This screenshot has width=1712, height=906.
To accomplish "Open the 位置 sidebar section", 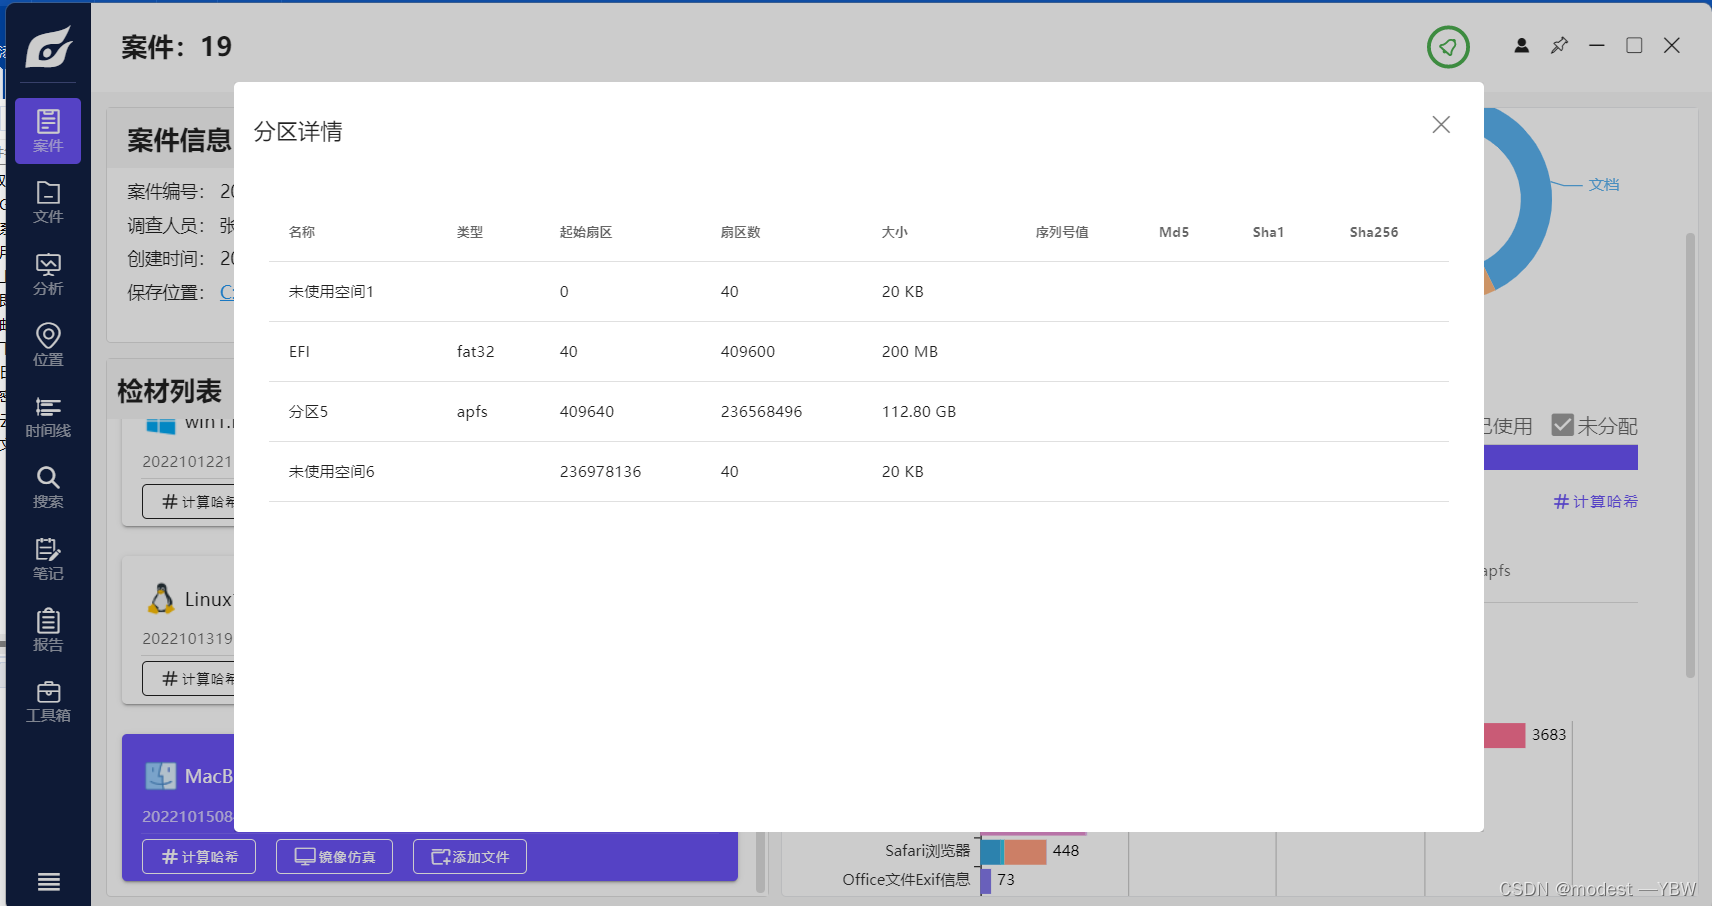I will click(48, 345).
